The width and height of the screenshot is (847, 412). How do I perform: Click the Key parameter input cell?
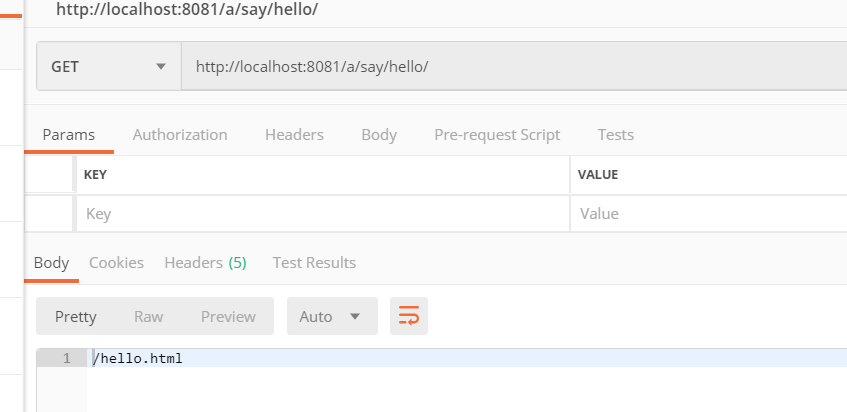[320, 213]
